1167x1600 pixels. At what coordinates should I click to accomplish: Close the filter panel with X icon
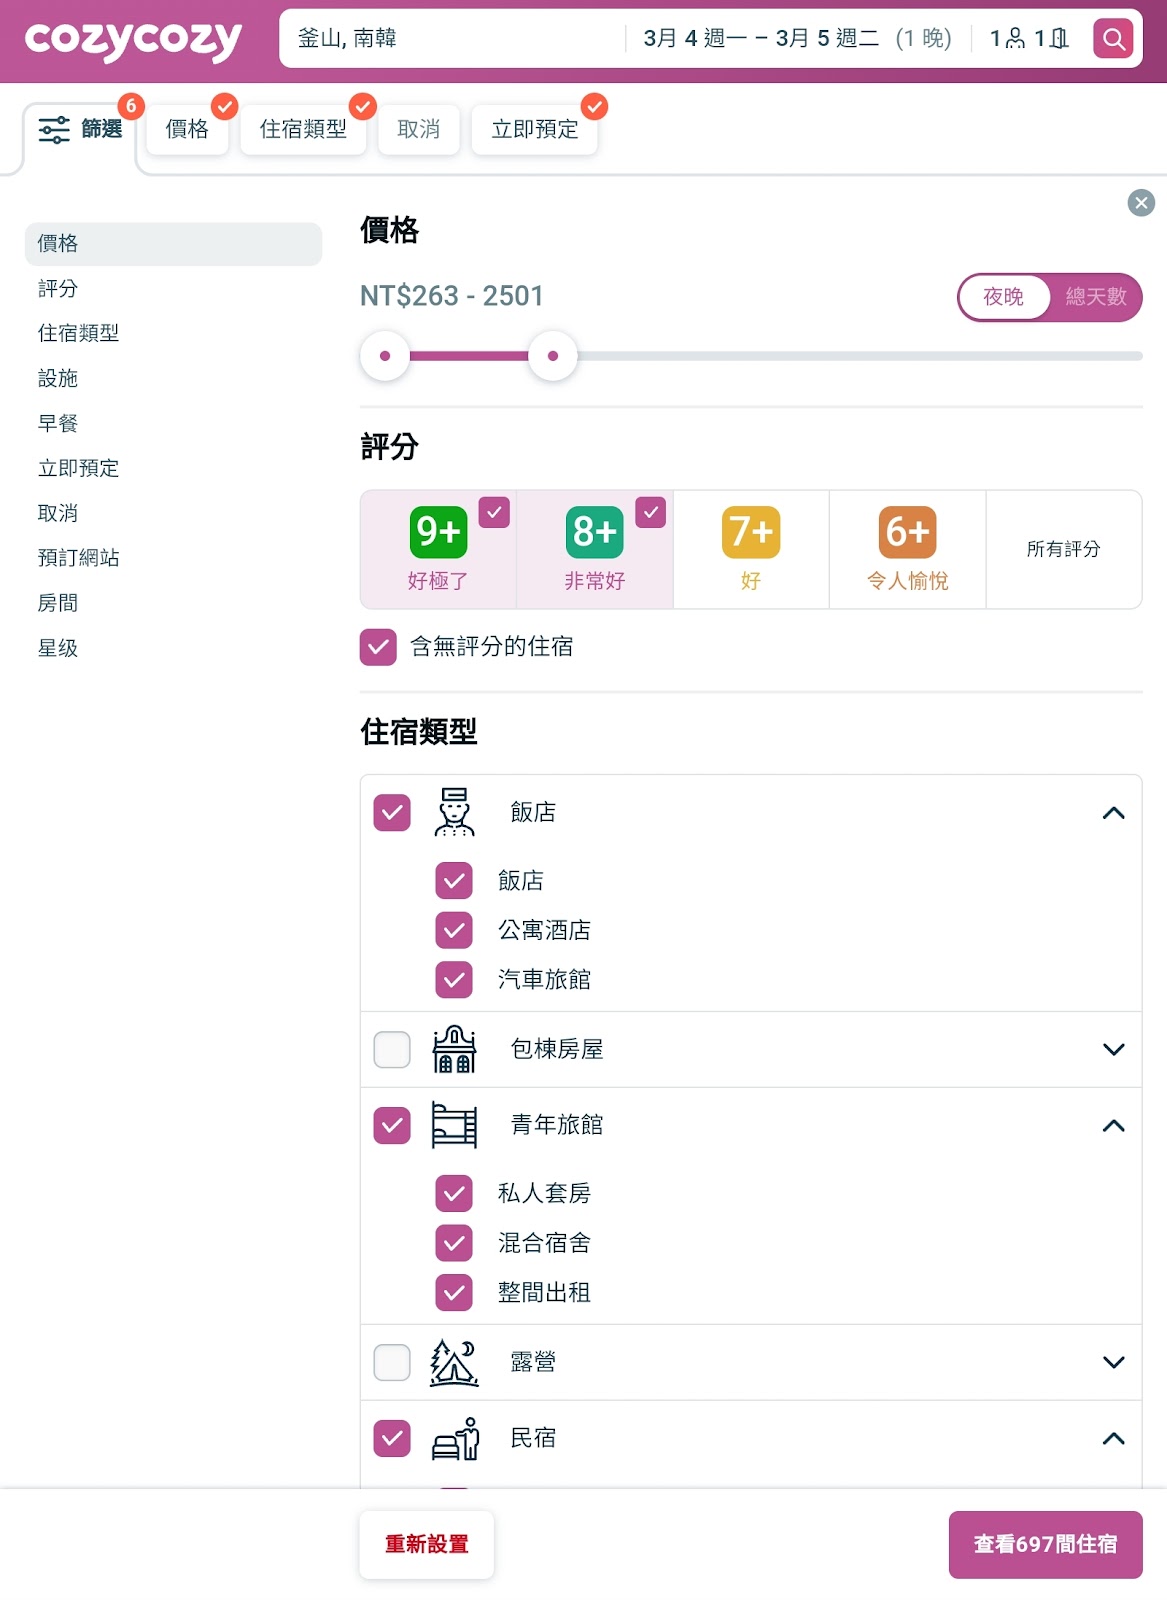click(1141, 203)
